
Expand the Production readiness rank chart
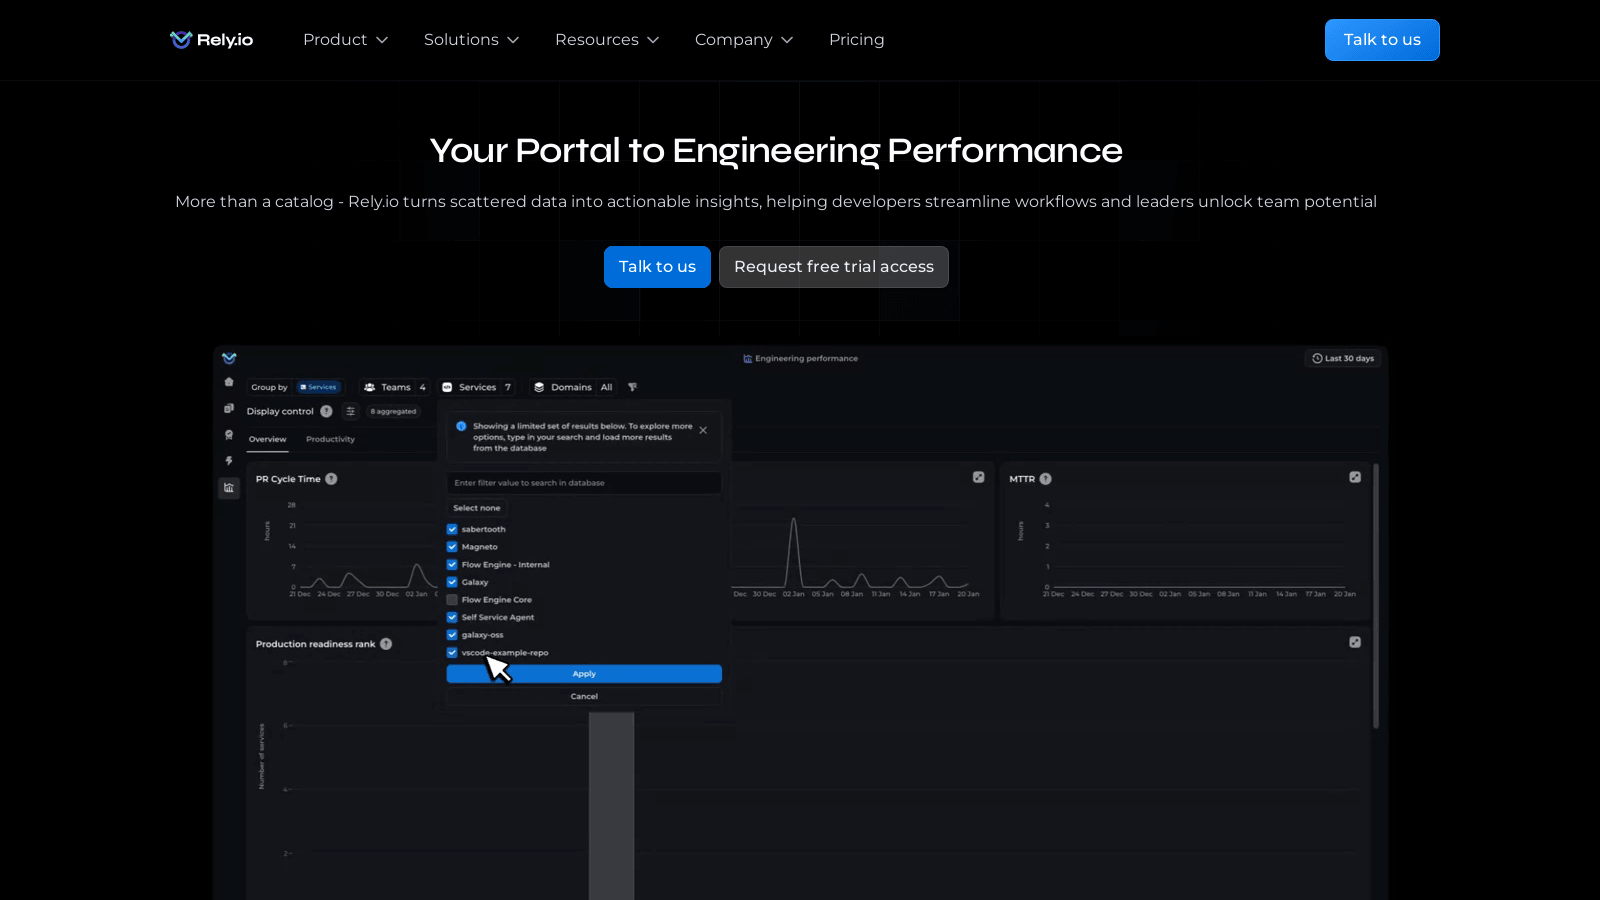click(1355, 642)
